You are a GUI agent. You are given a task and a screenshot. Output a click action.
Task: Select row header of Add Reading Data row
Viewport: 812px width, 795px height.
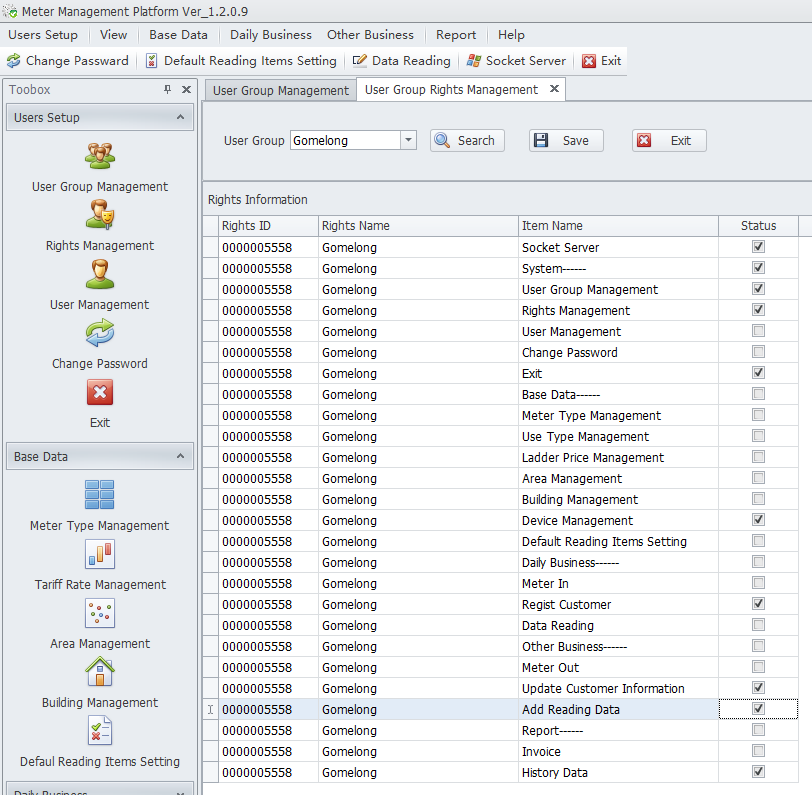210,709
